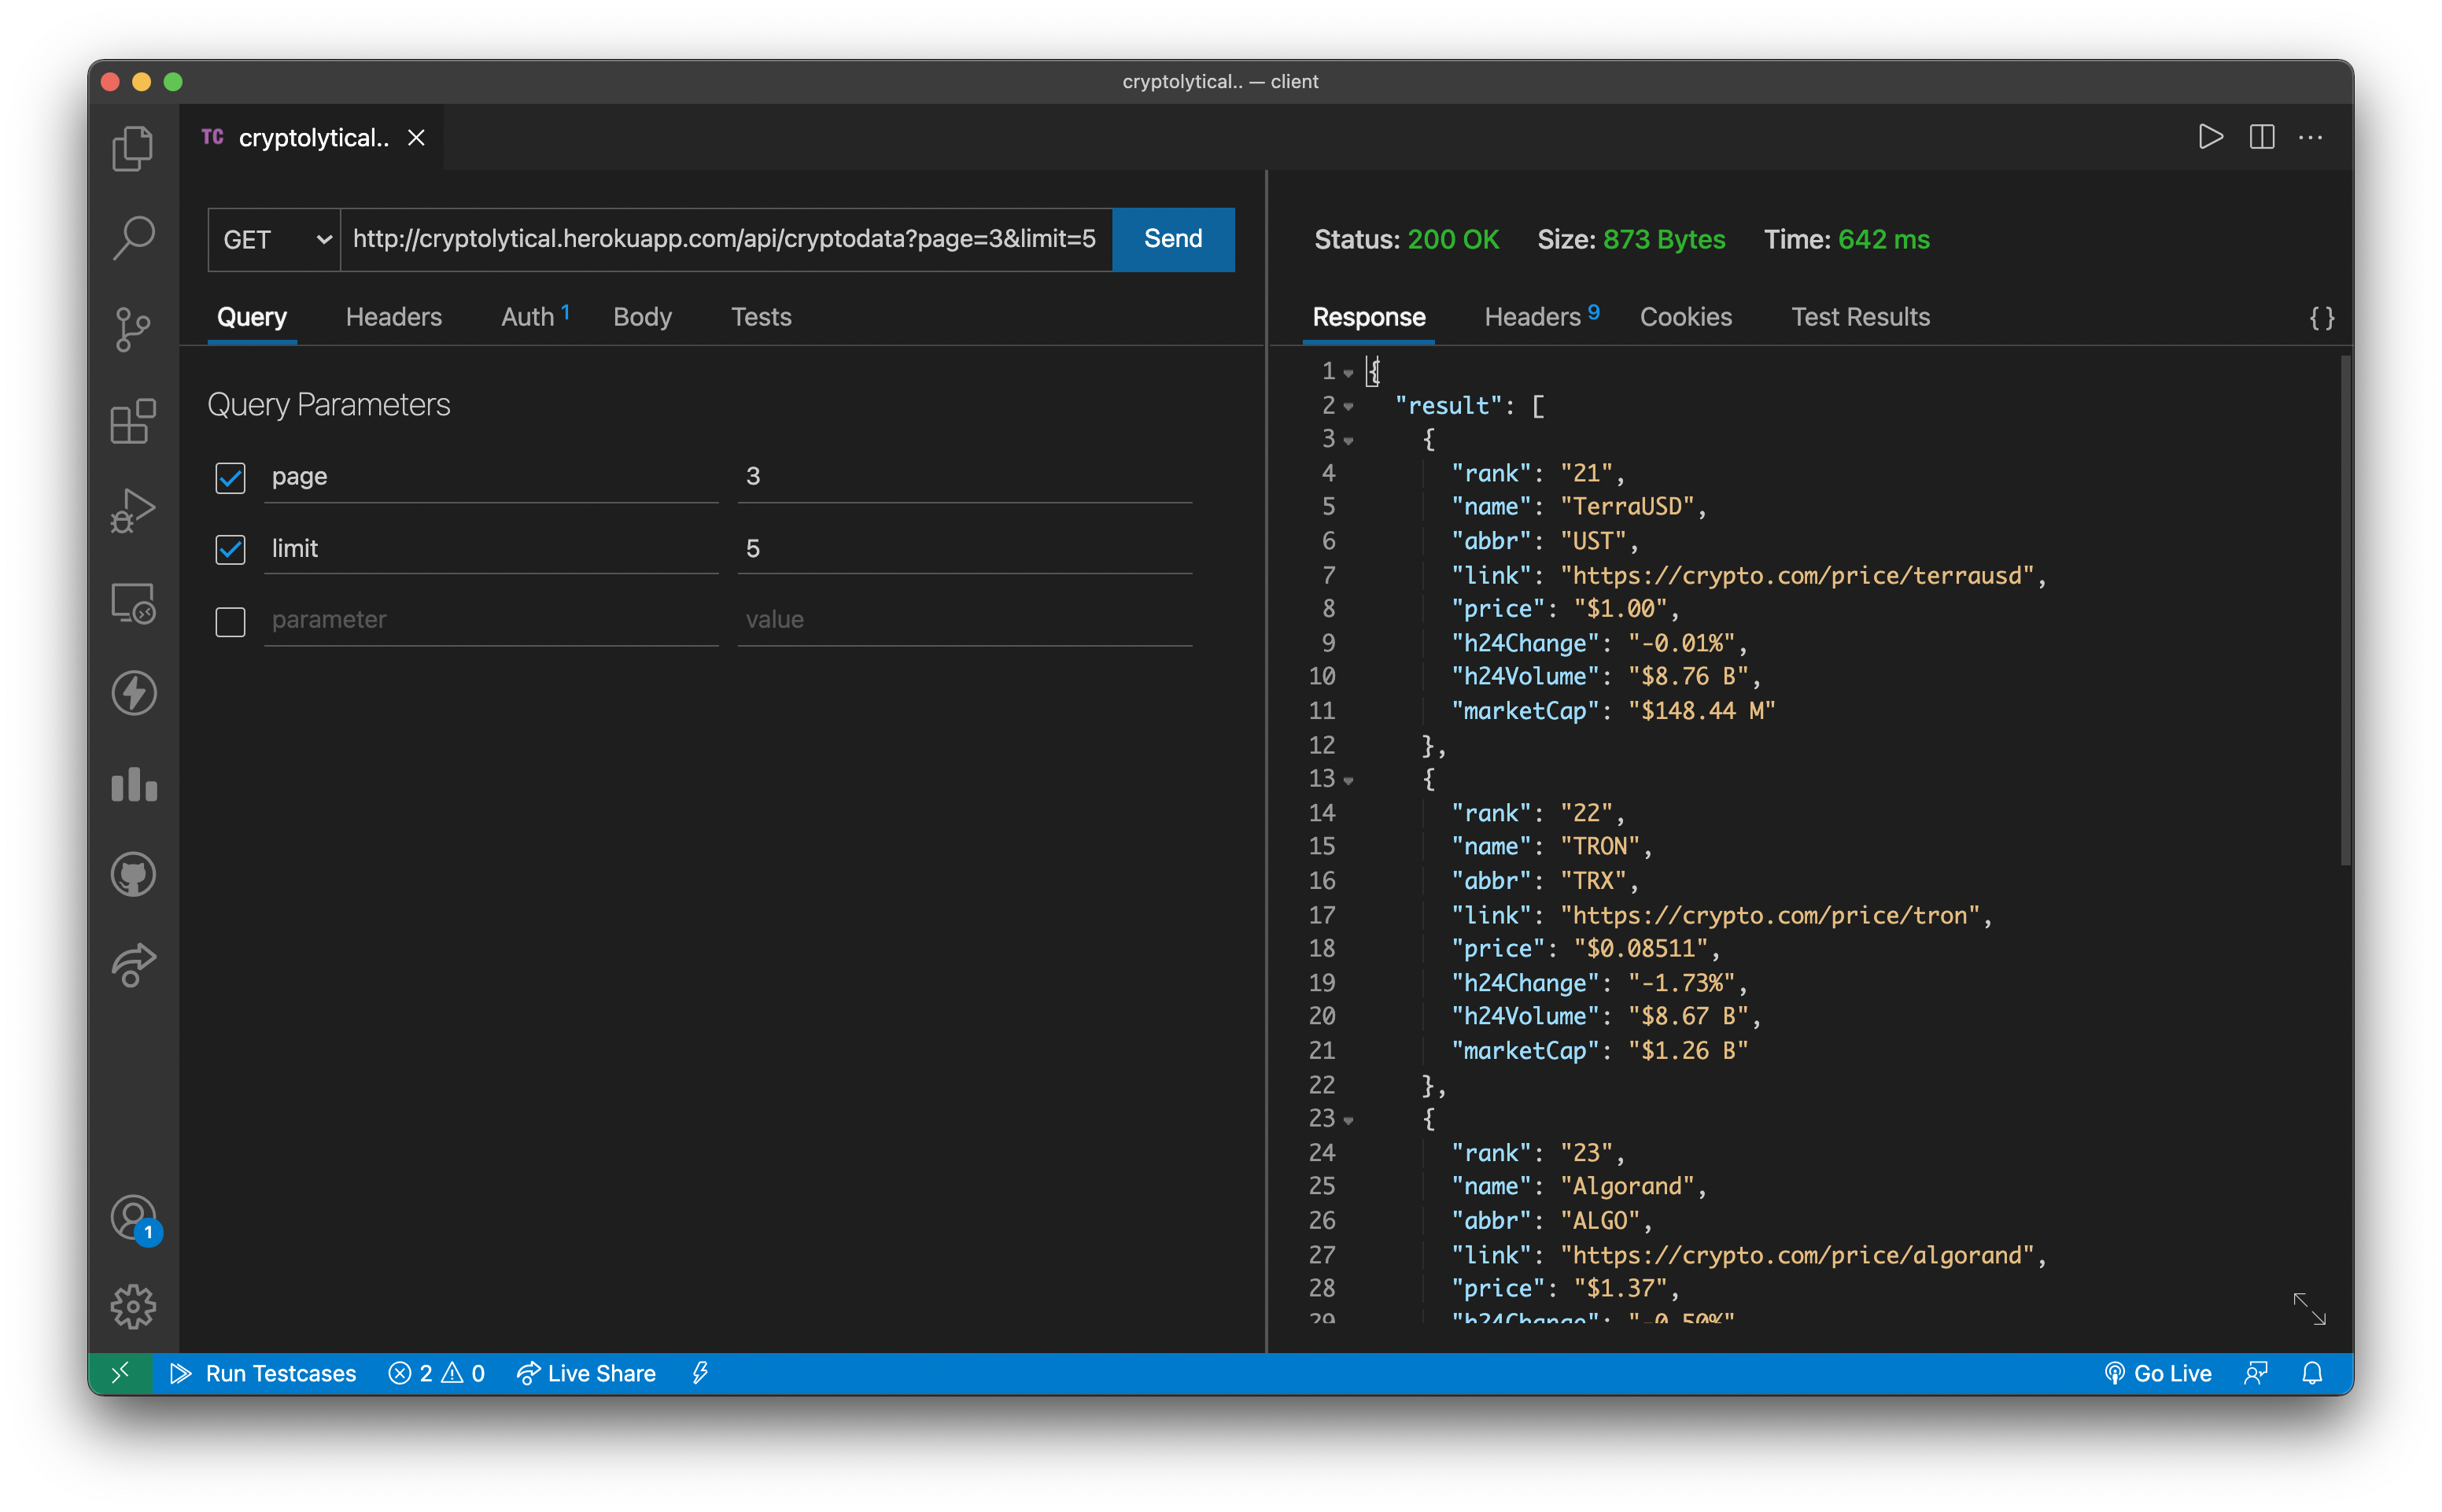Open Remote Explorer monitor icon
This screenshot has height=1512, width=2442.
click(x=133, y=603)
